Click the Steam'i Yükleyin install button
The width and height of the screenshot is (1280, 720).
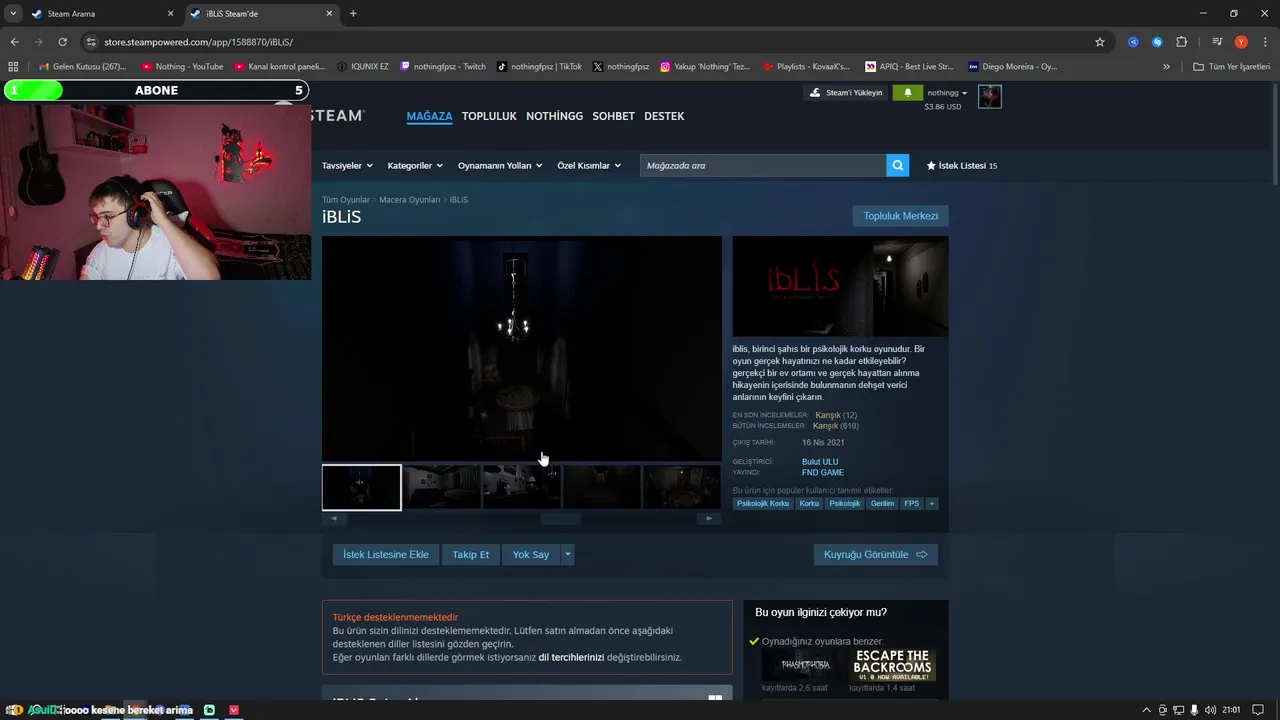tap(846, 93)
